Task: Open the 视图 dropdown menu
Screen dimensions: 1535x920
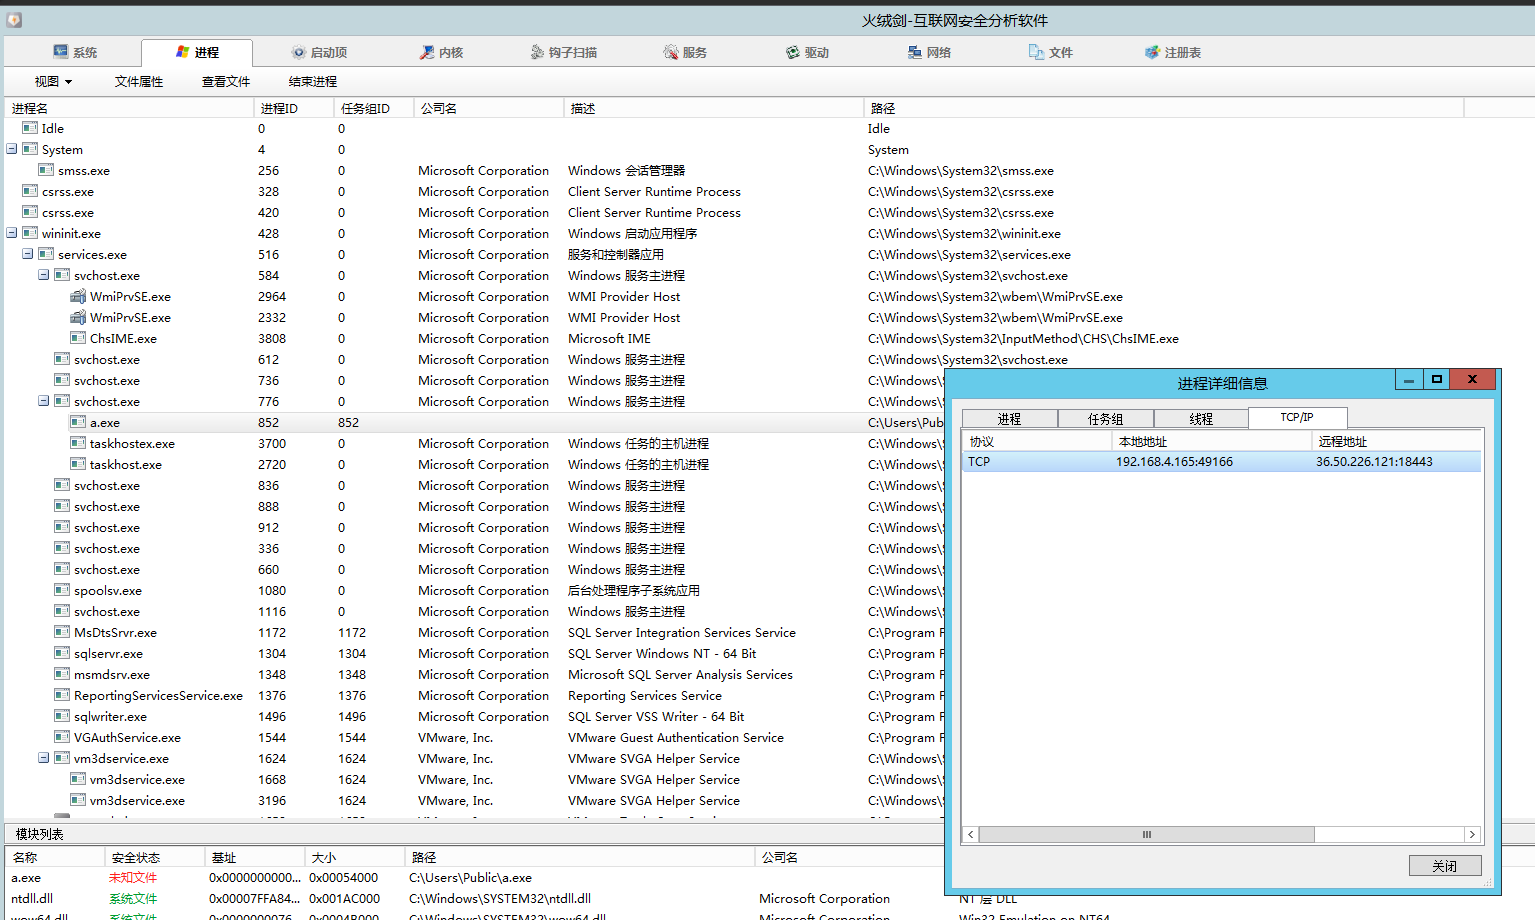Action: pos(53,82)
